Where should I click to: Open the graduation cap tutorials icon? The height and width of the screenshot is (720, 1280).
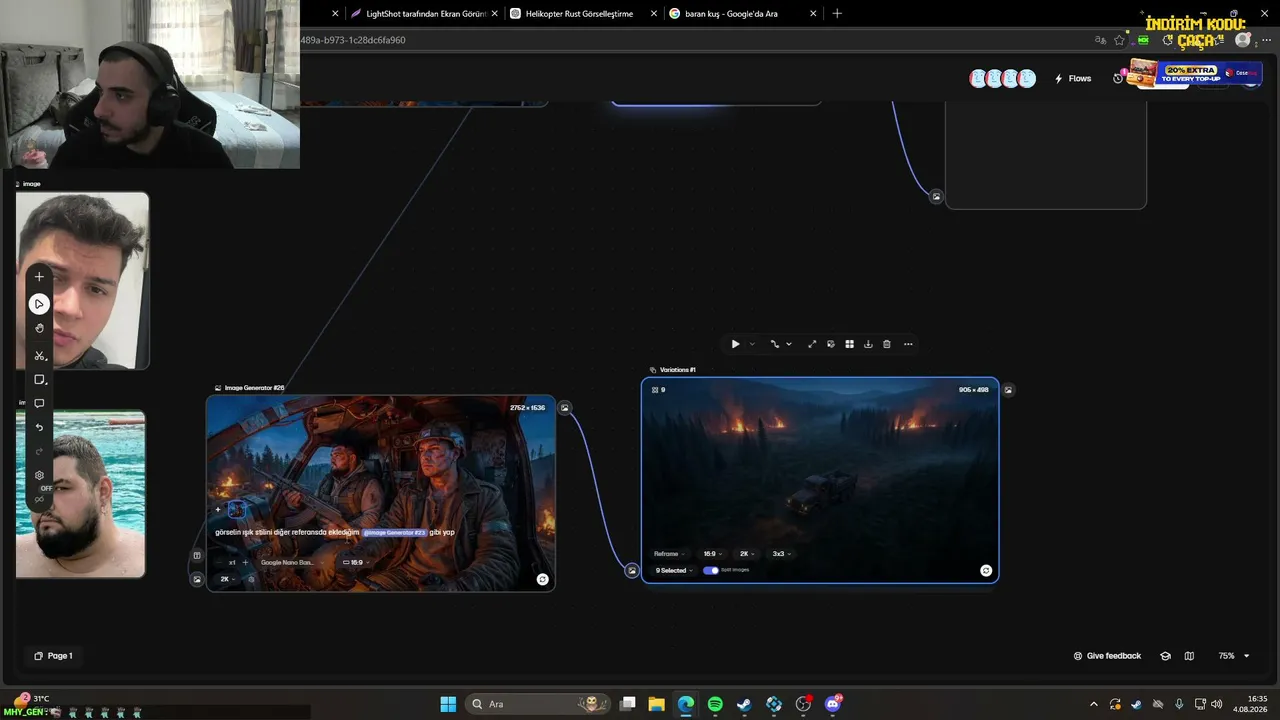click(x=1165, y=656)
